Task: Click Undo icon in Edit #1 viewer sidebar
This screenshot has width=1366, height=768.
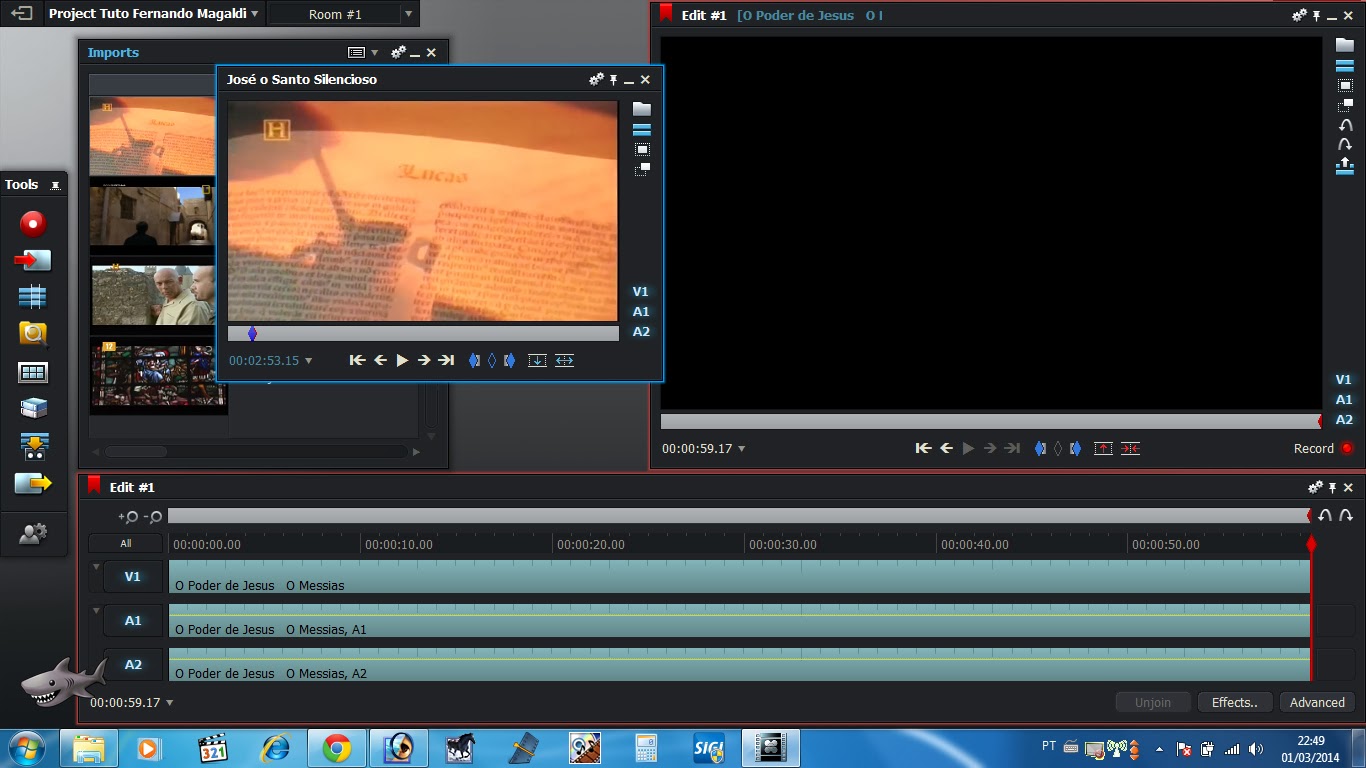Action: (1345, 126)
